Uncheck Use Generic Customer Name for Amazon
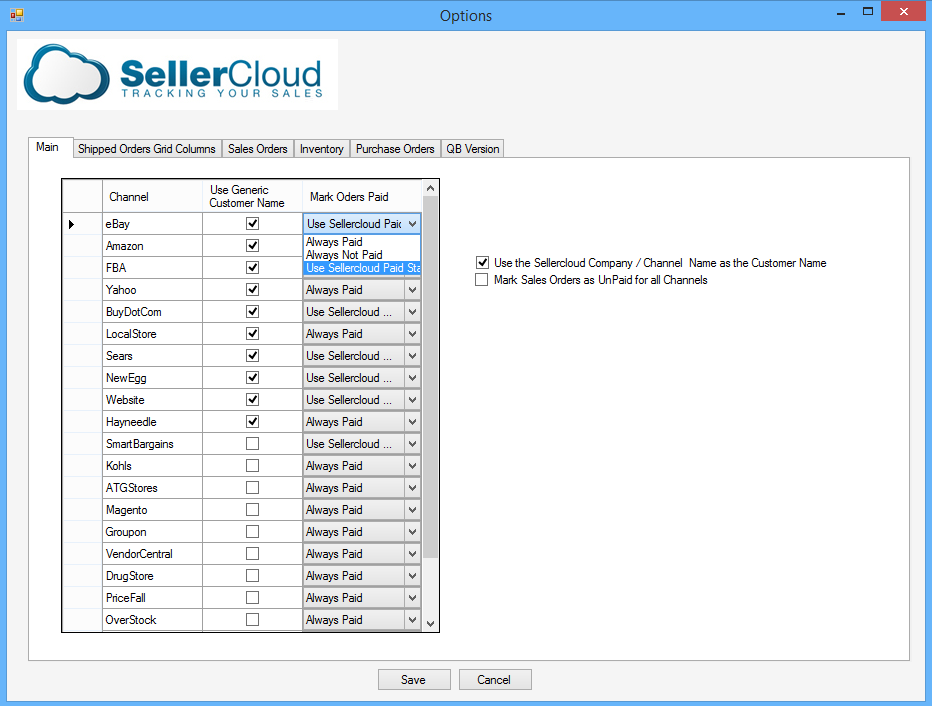The image size is (932, 706). coord(253,245)
